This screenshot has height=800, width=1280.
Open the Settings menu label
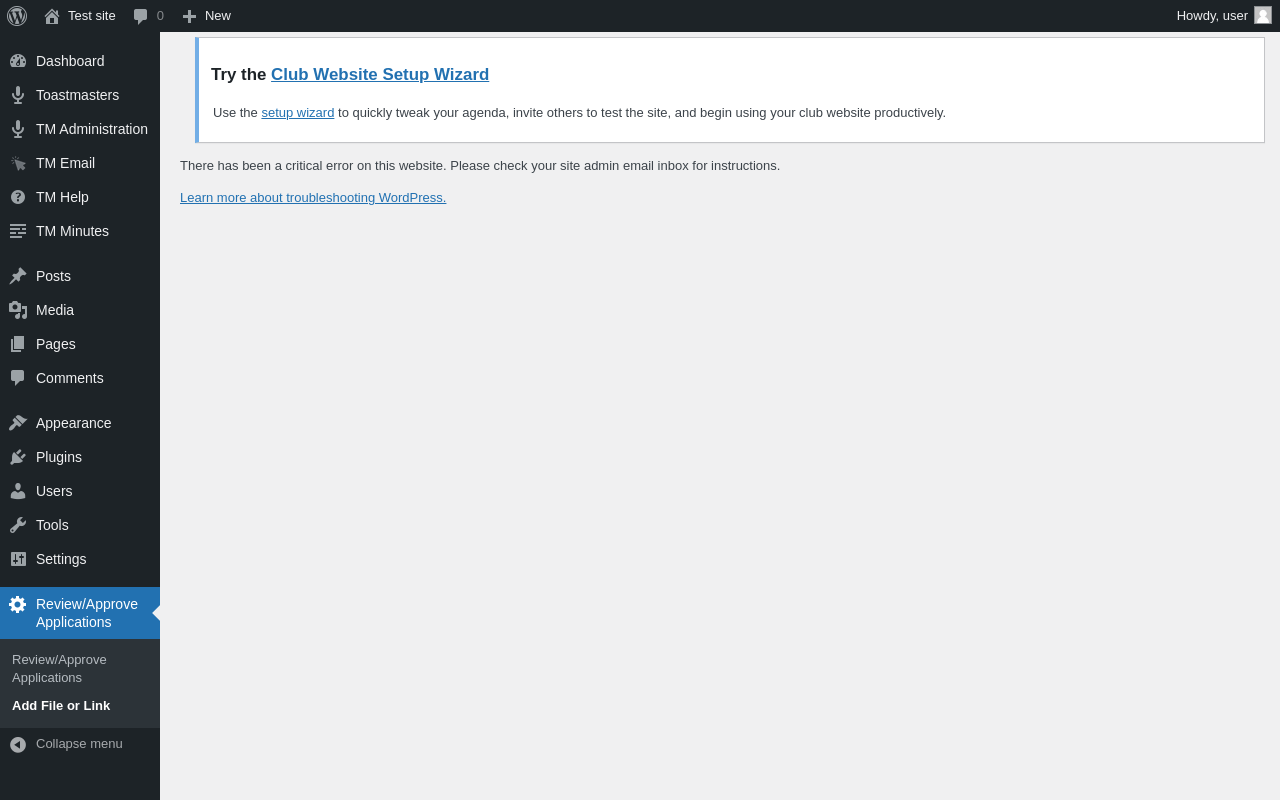[x=61, y=559]
